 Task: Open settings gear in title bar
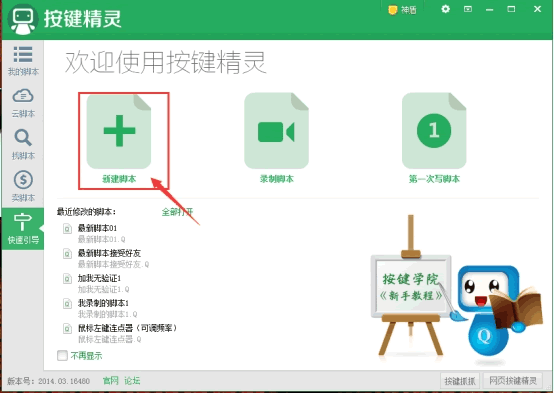click(446, 9)
